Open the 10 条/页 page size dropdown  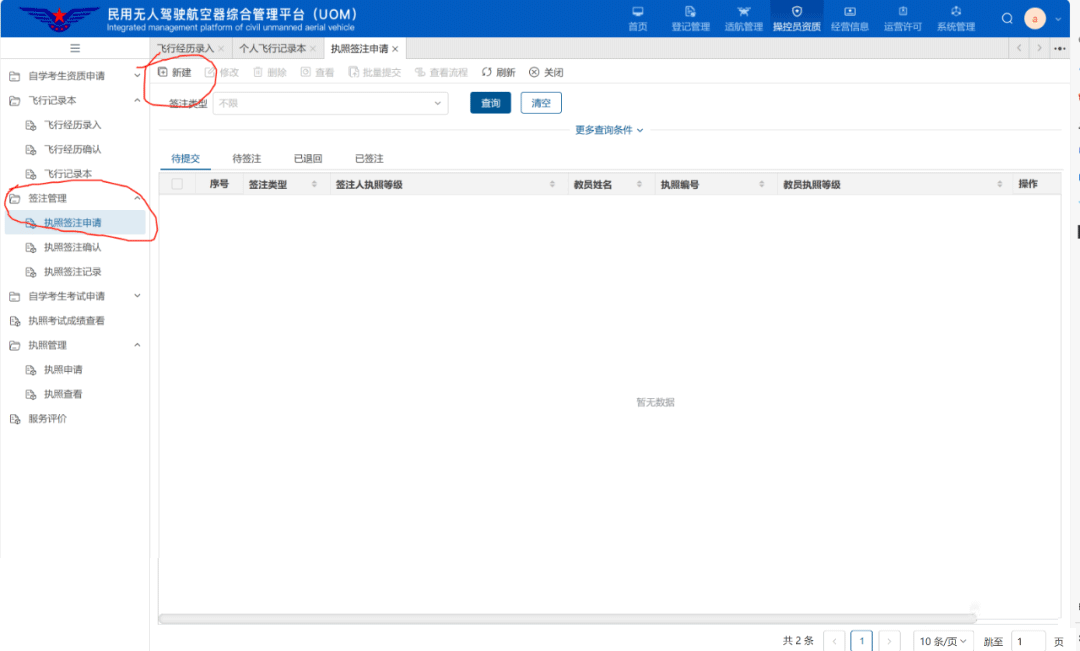coord(943,641)
